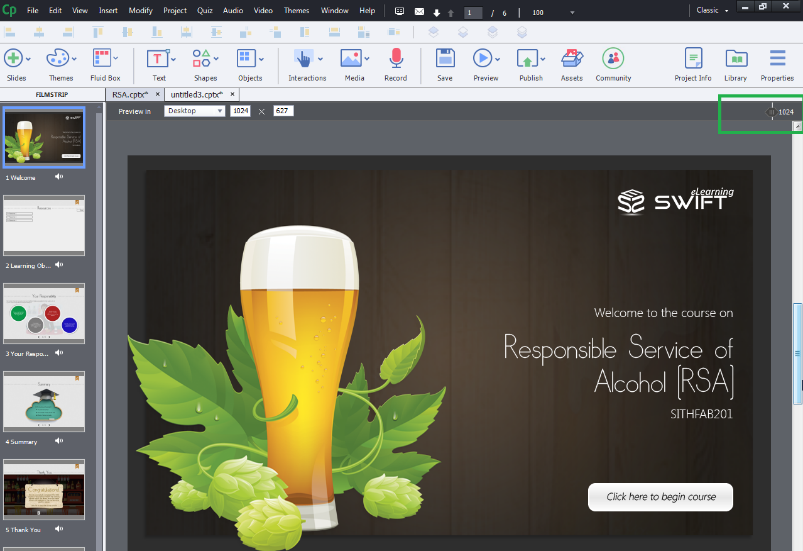Switch to the RSA.cptx tab

point(130,95)
